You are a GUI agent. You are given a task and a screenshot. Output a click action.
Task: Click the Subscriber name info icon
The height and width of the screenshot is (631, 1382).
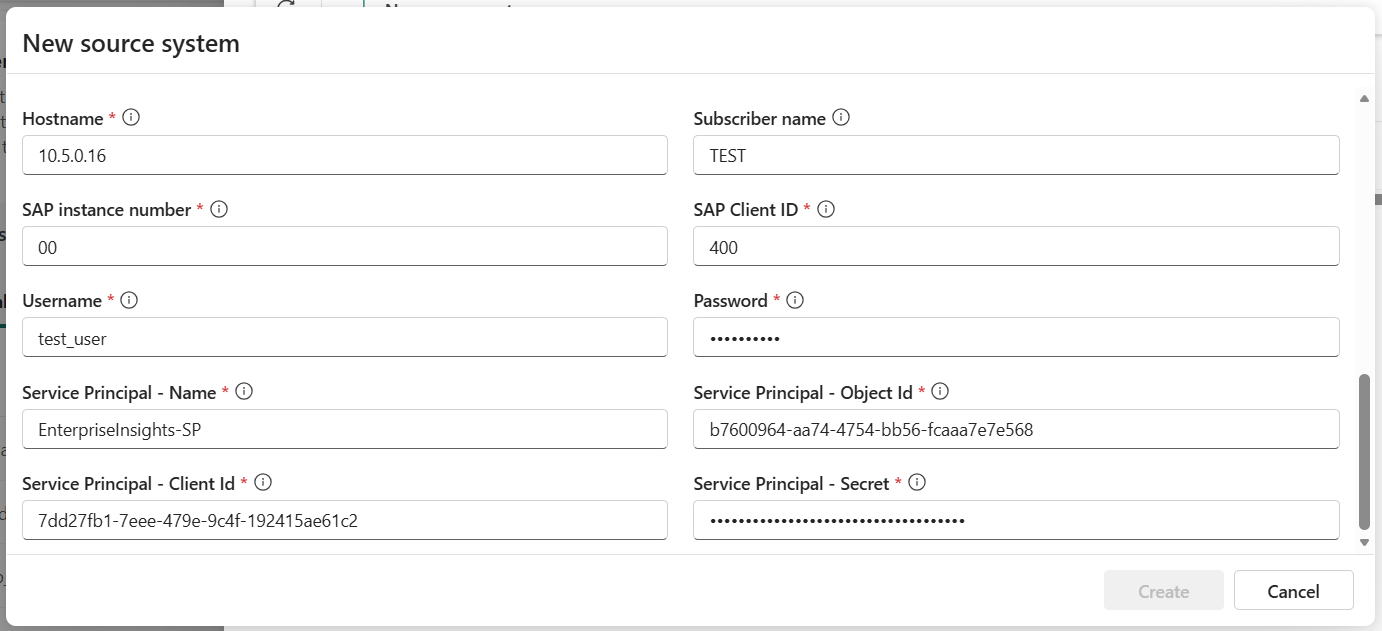841,118
